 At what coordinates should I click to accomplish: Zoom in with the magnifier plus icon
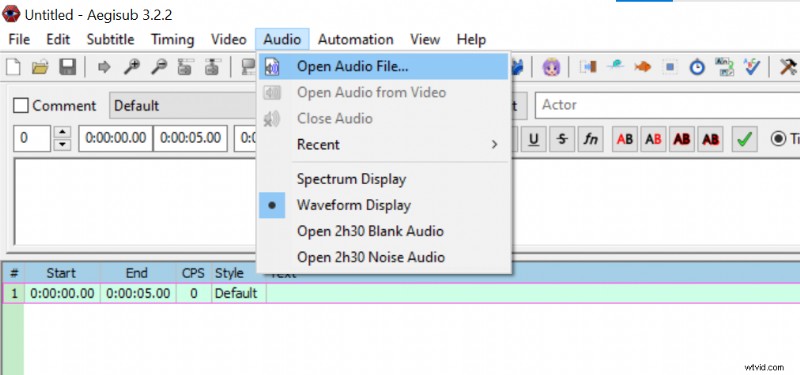pos(132,67)
